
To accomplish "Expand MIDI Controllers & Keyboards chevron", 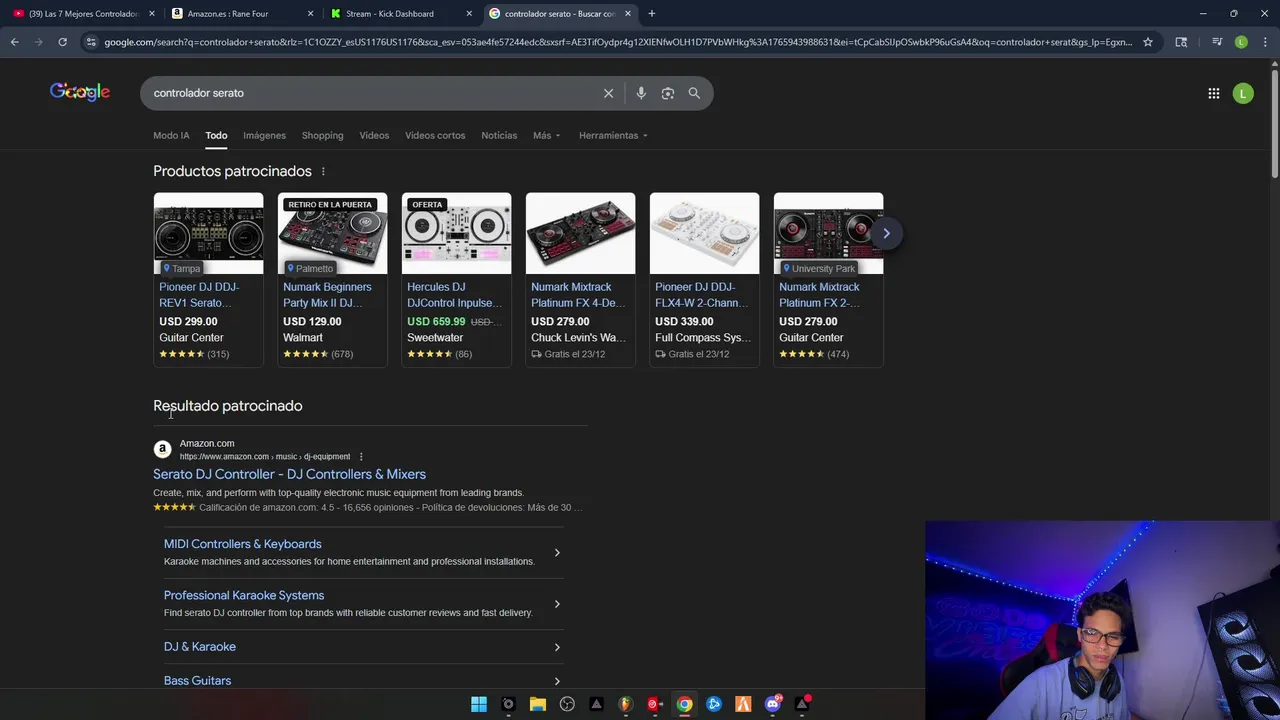I will [x=557, y=552].
